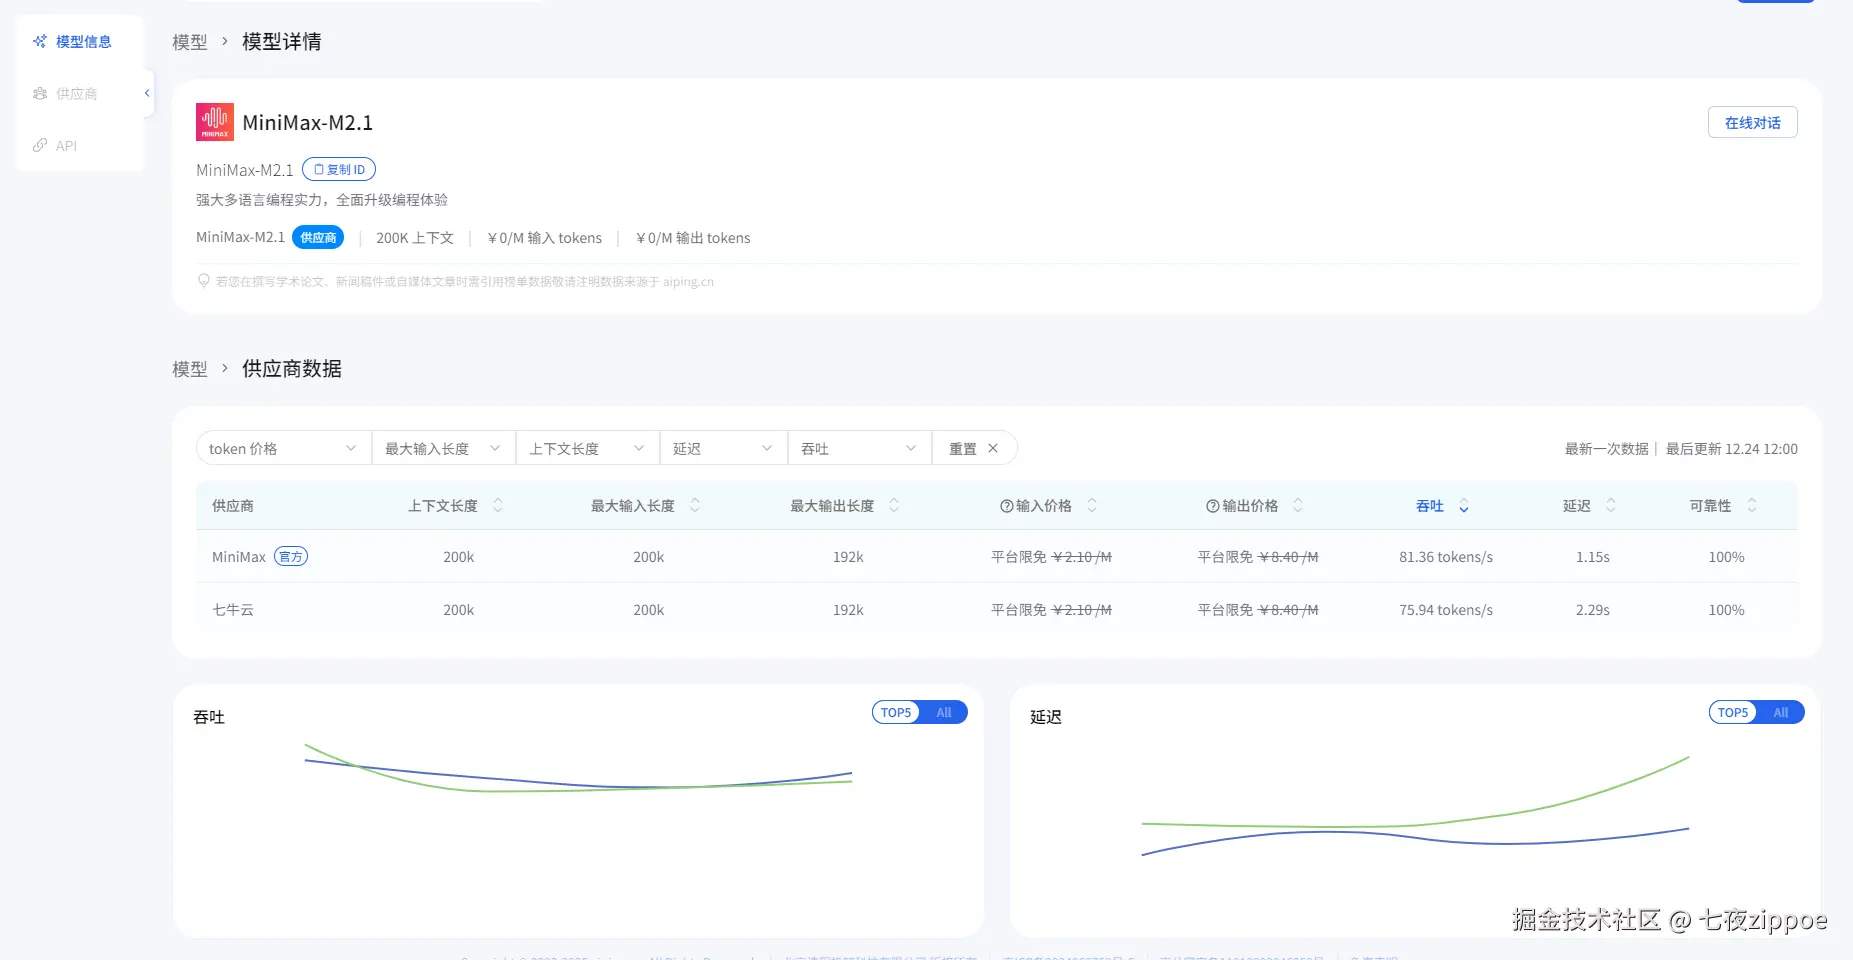Click the lightbulb tip icon below model info

[204, 281]
